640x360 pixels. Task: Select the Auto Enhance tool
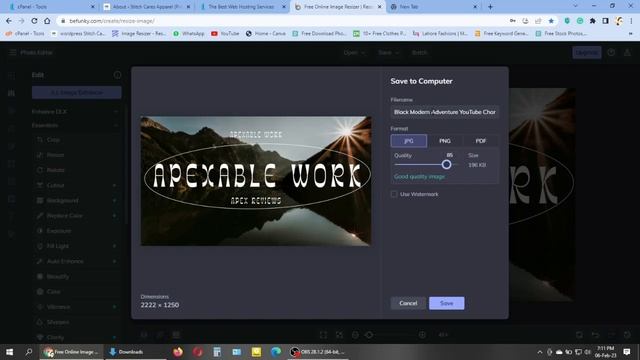point(65,261)
